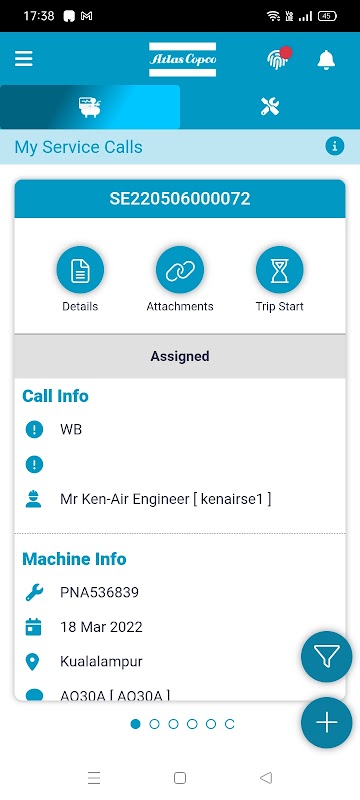Tap the Atlas Copco logo
This screenshot has height=800, width=360.
(x=183, y=59)
